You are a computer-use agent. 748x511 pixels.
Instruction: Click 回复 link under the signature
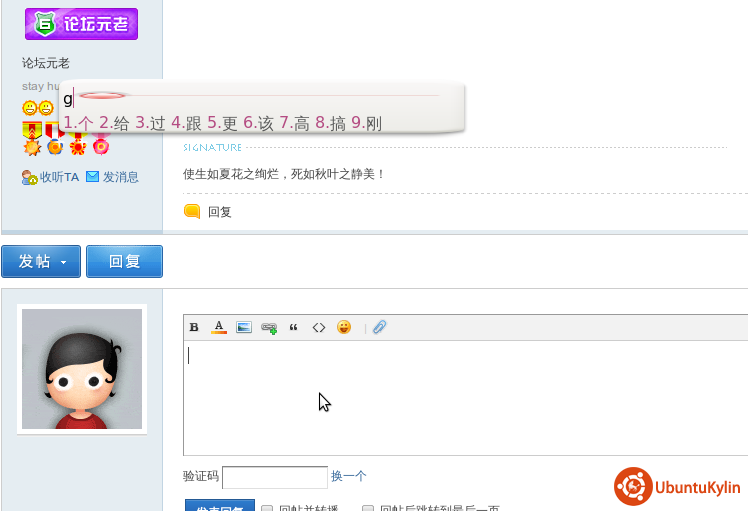(x=219, y=212)
